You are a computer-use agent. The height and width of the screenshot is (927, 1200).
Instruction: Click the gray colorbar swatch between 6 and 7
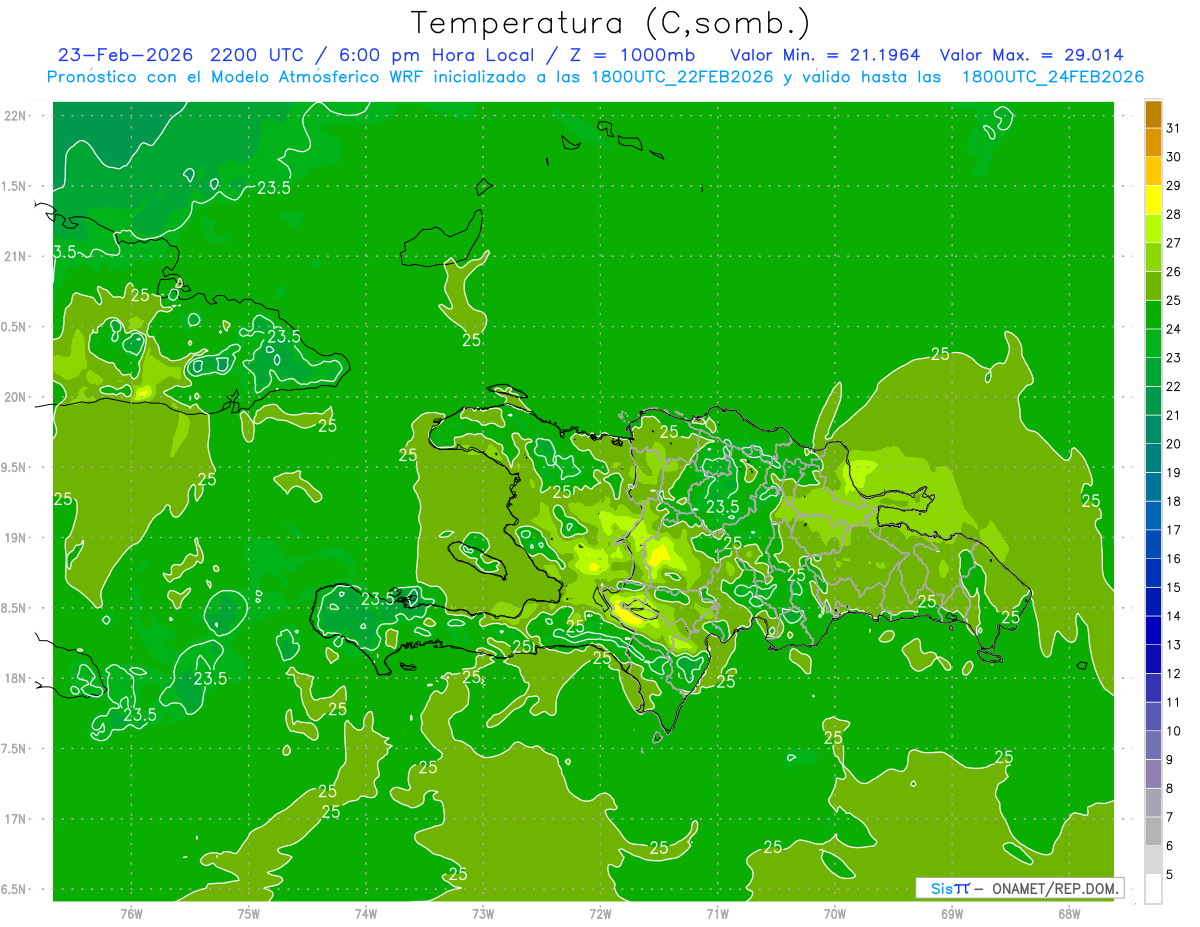[x=1153, y=831]
